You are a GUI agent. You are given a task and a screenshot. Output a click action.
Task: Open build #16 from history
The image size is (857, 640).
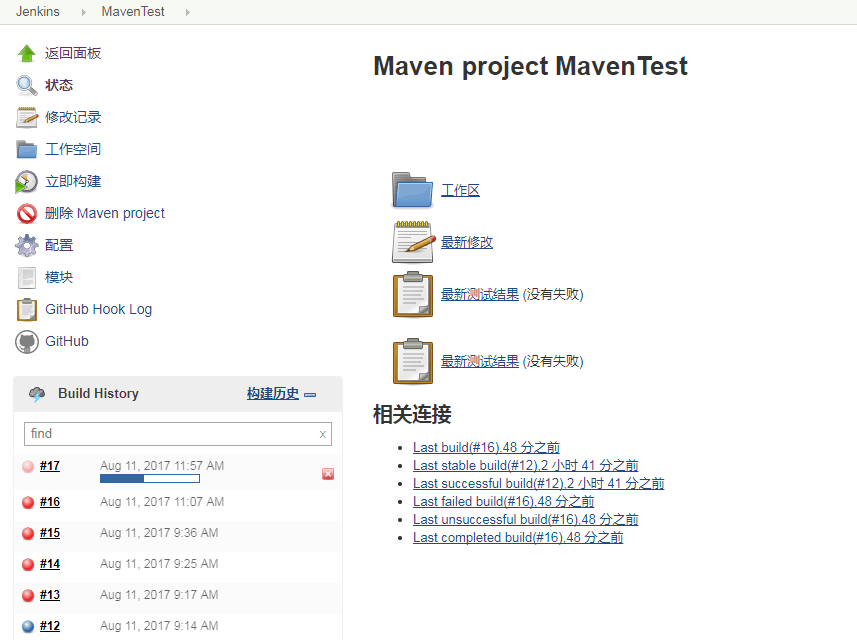click(x=50, y=502)
